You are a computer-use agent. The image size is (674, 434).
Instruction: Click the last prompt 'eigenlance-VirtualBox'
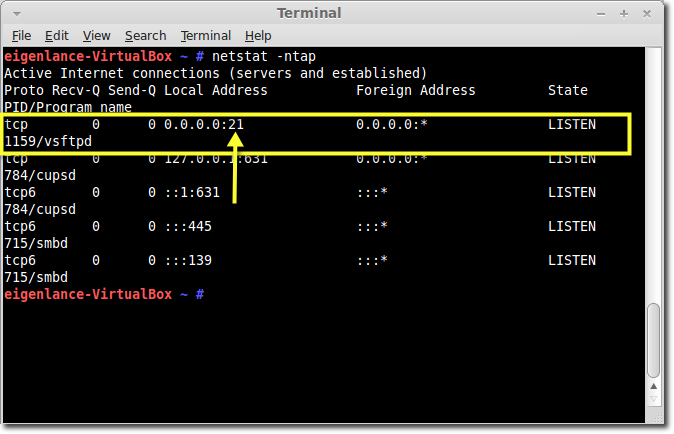point(88,294)
